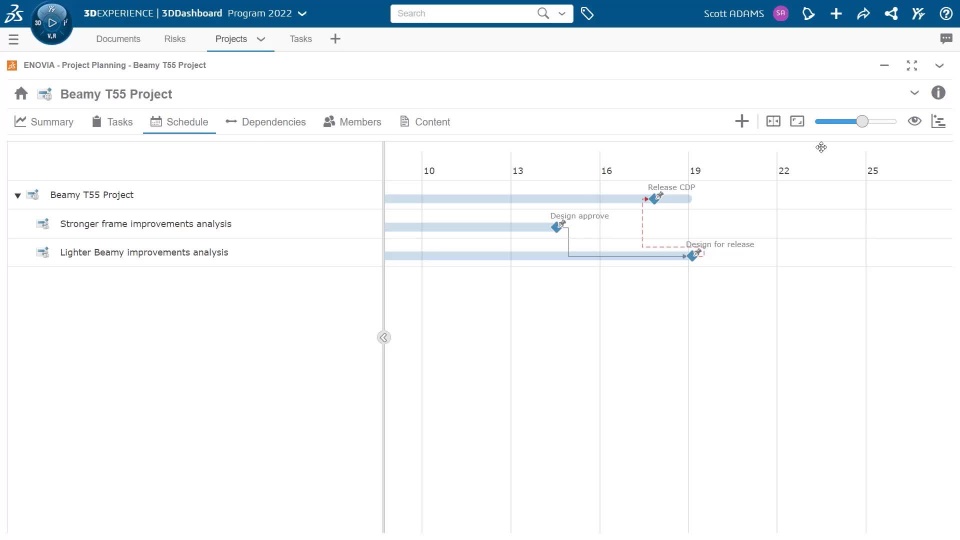Click the fit-to-view frame icon

point(797,121)
